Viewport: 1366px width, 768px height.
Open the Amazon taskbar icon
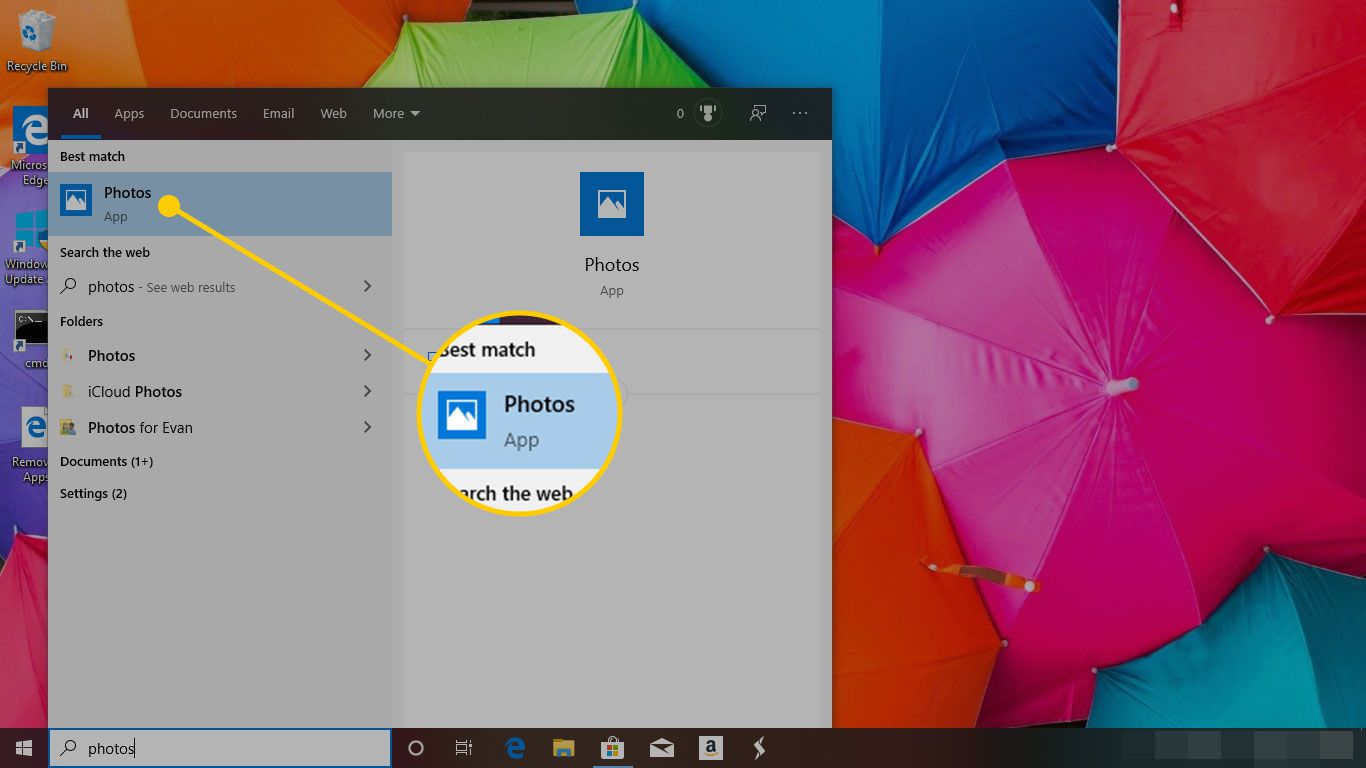click(710, 748)
